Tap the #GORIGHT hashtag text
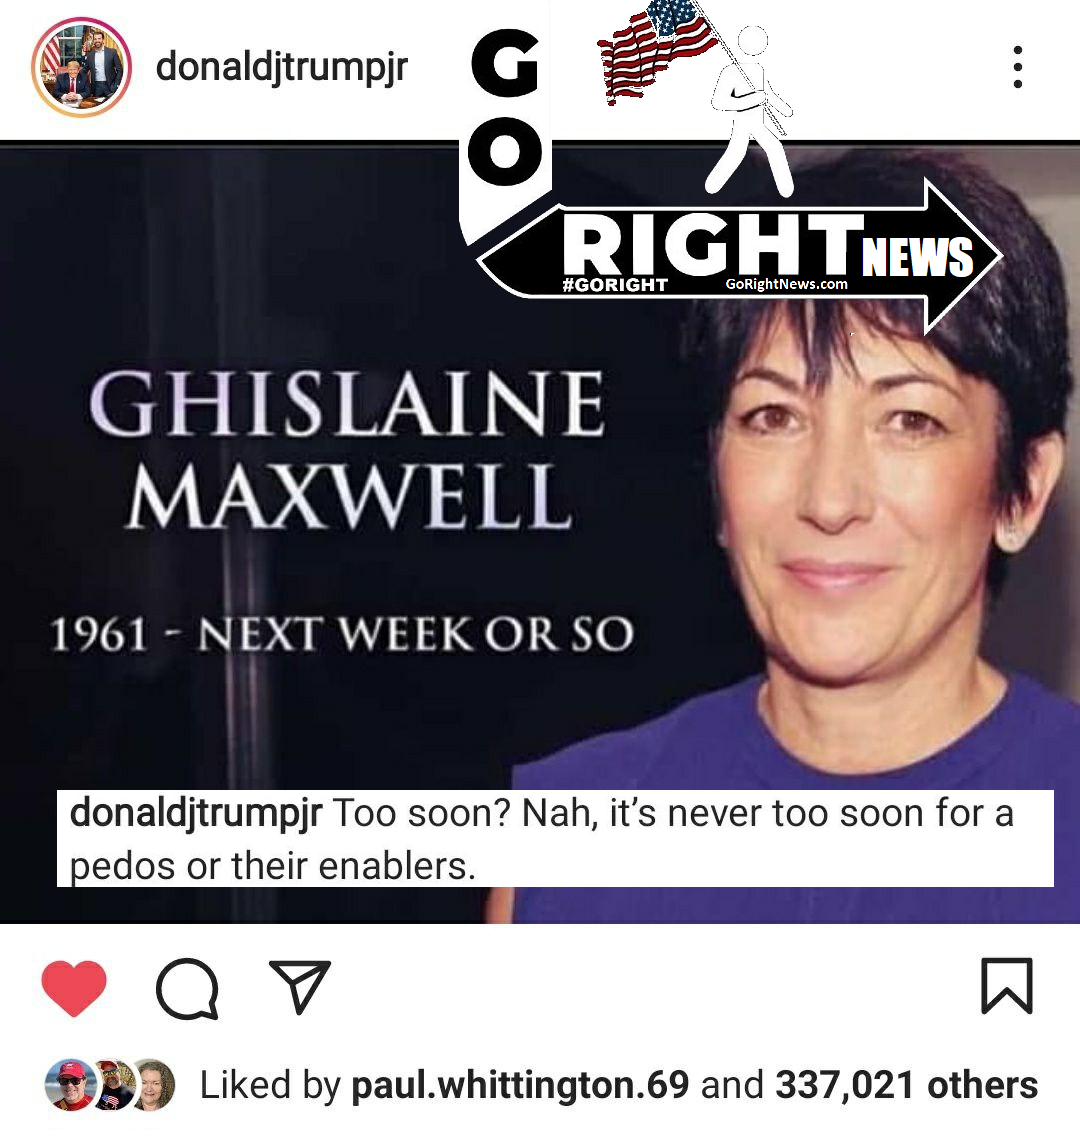This screenshot has height=1141, width=1080. coord(615,285)
